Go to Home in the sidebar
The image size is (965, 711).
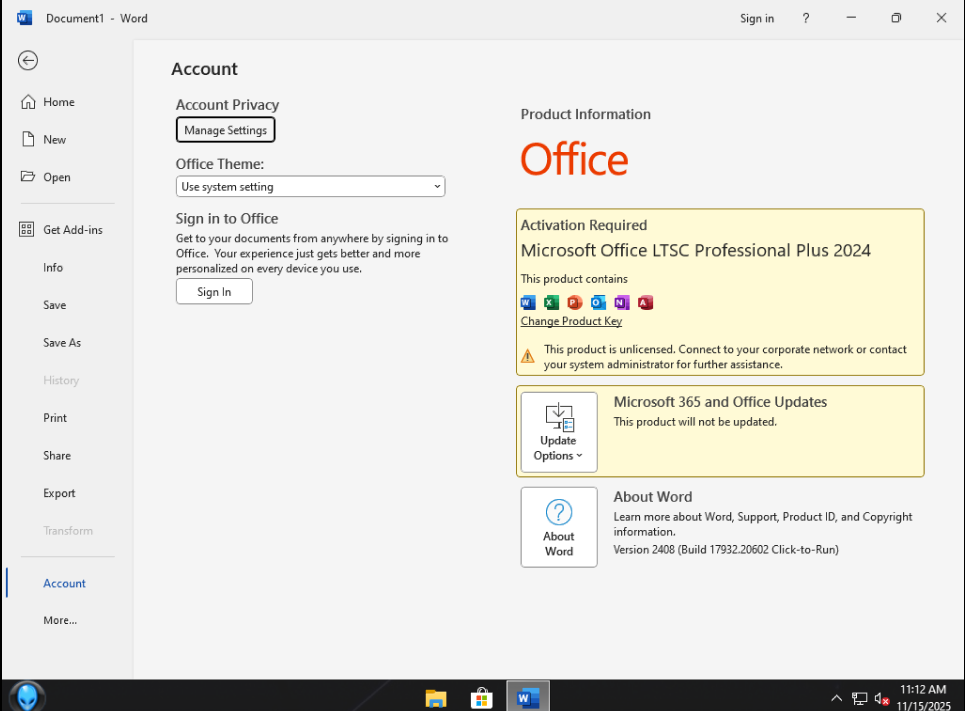coord(58,102)
